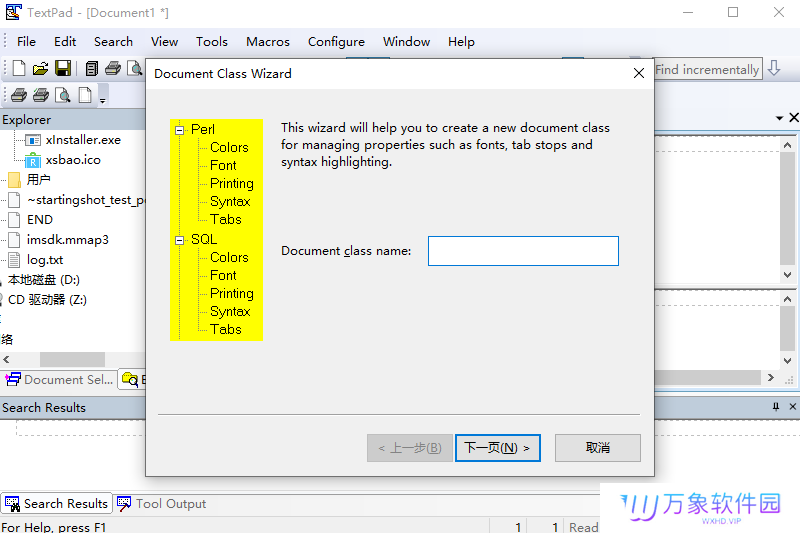Open the File menu
This screenshot has width=800, height=533.
click(26, 42)
